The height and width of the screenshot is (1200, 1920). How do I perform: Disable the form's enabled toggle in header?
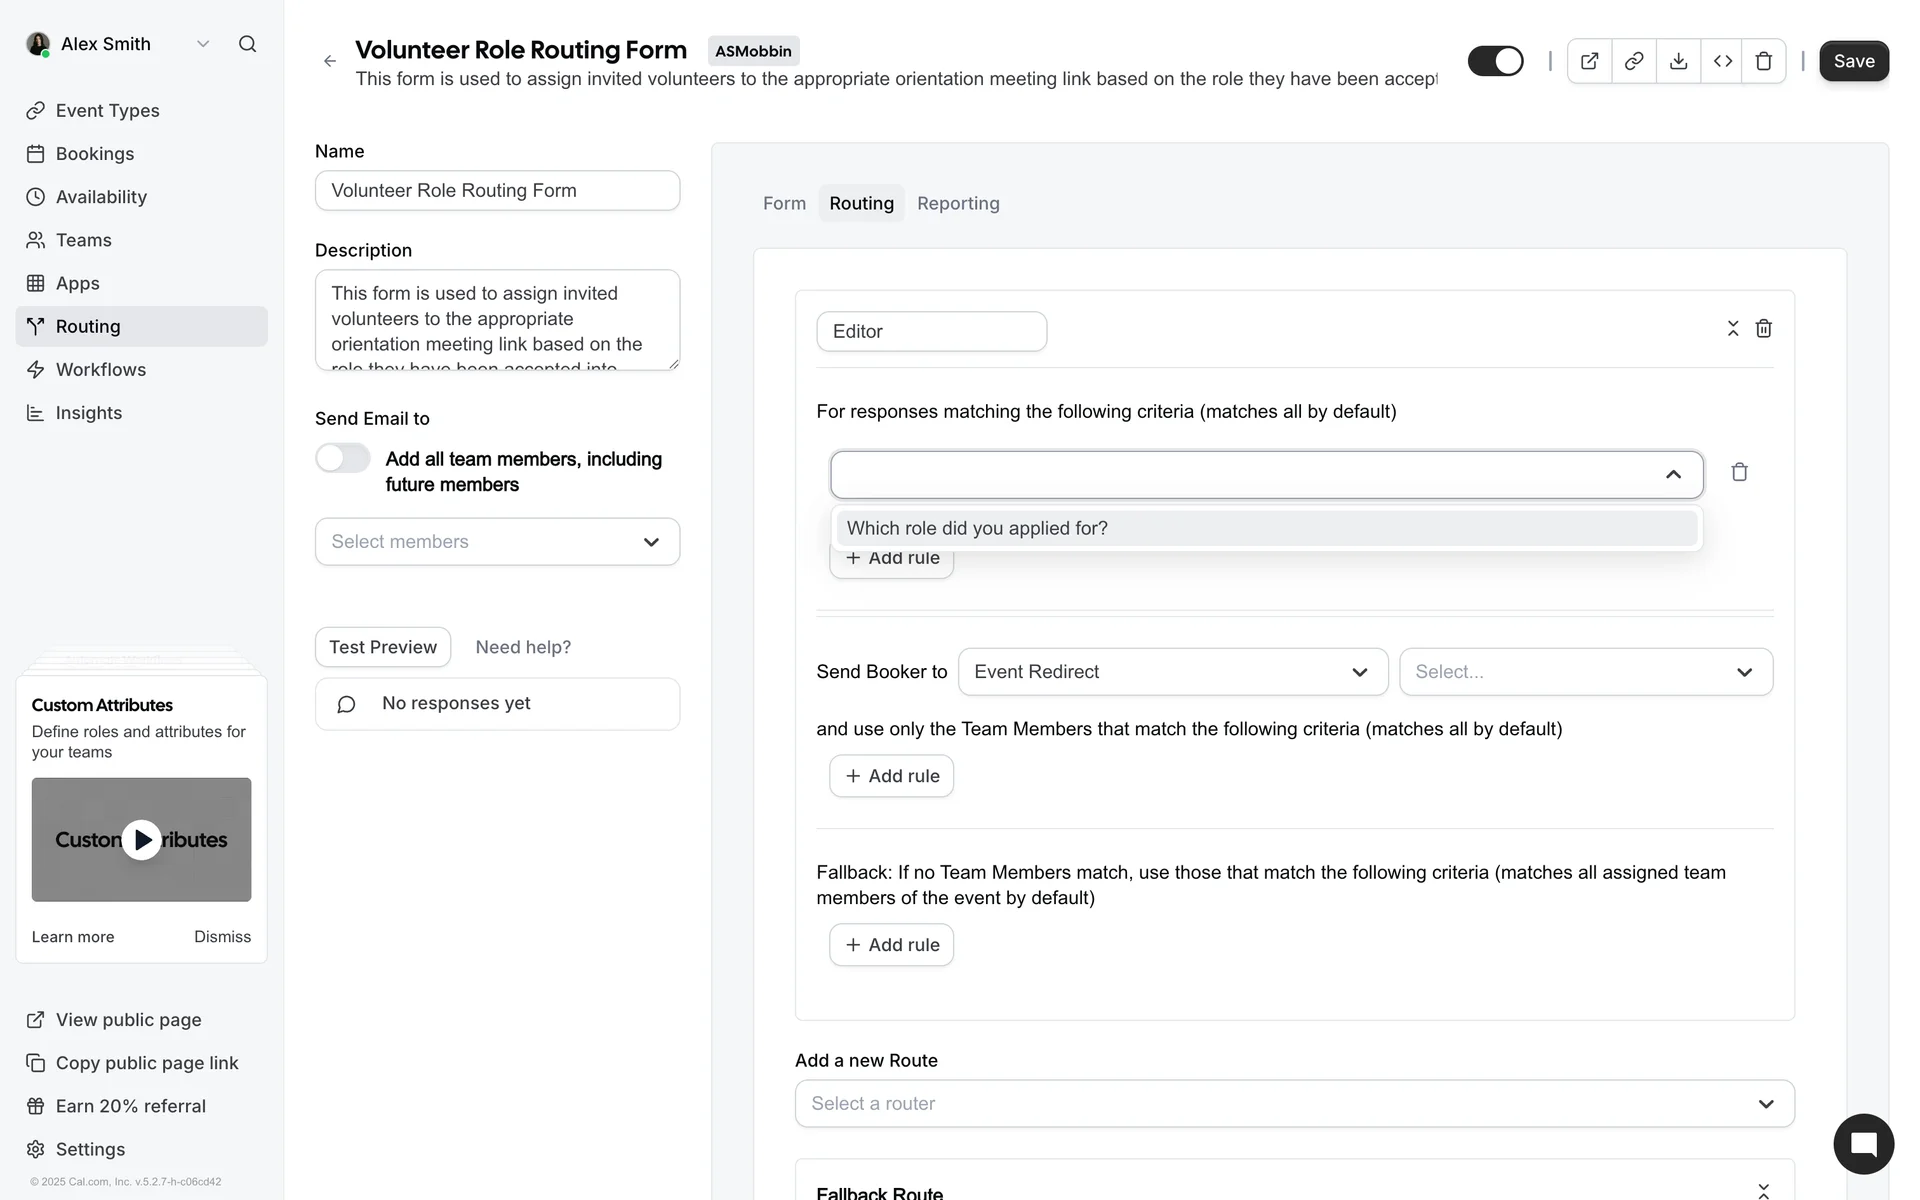pos(1495,61)
